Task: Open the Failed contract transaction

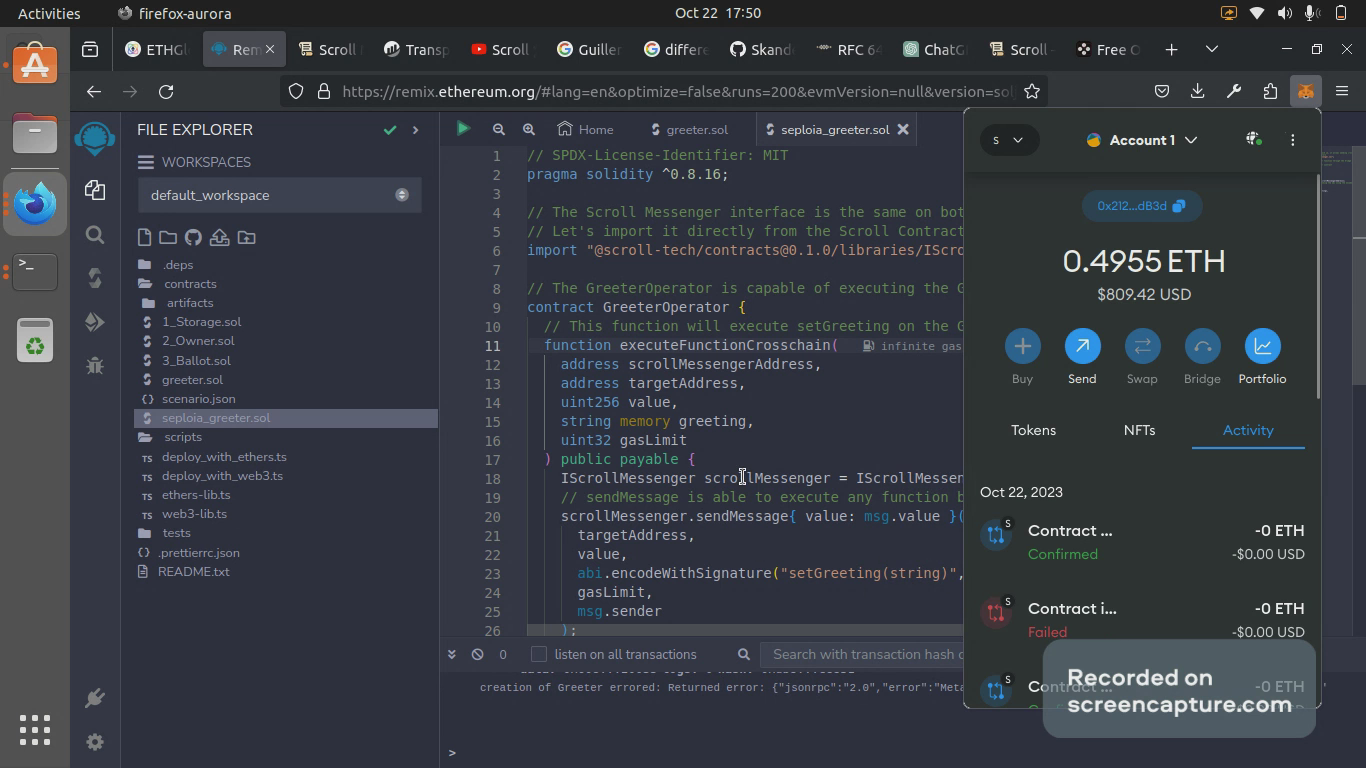Action: 1142,620
